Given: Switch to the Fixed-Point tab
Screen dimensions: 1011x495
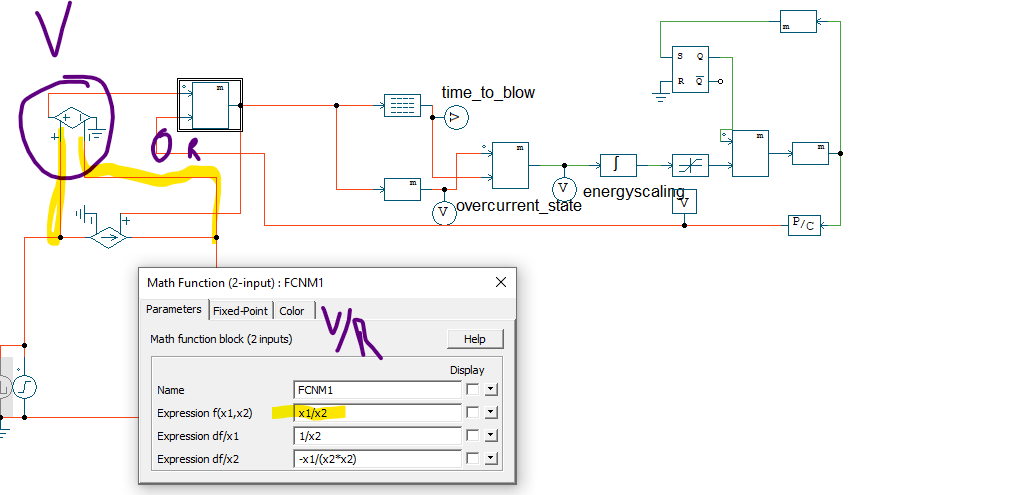Looking at the screenshot, I should pos(240,311).
